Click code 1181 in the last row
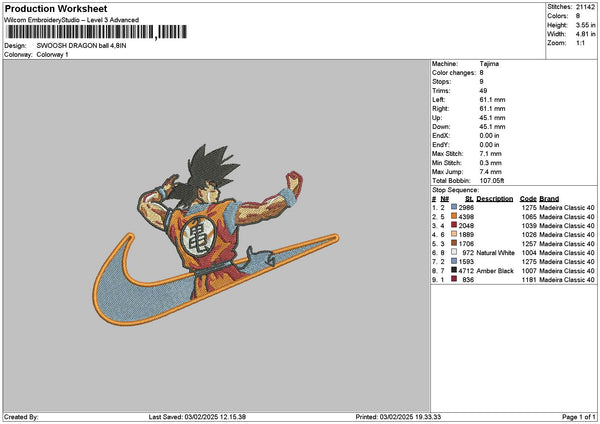600x424 pixels. coord(529,280)
